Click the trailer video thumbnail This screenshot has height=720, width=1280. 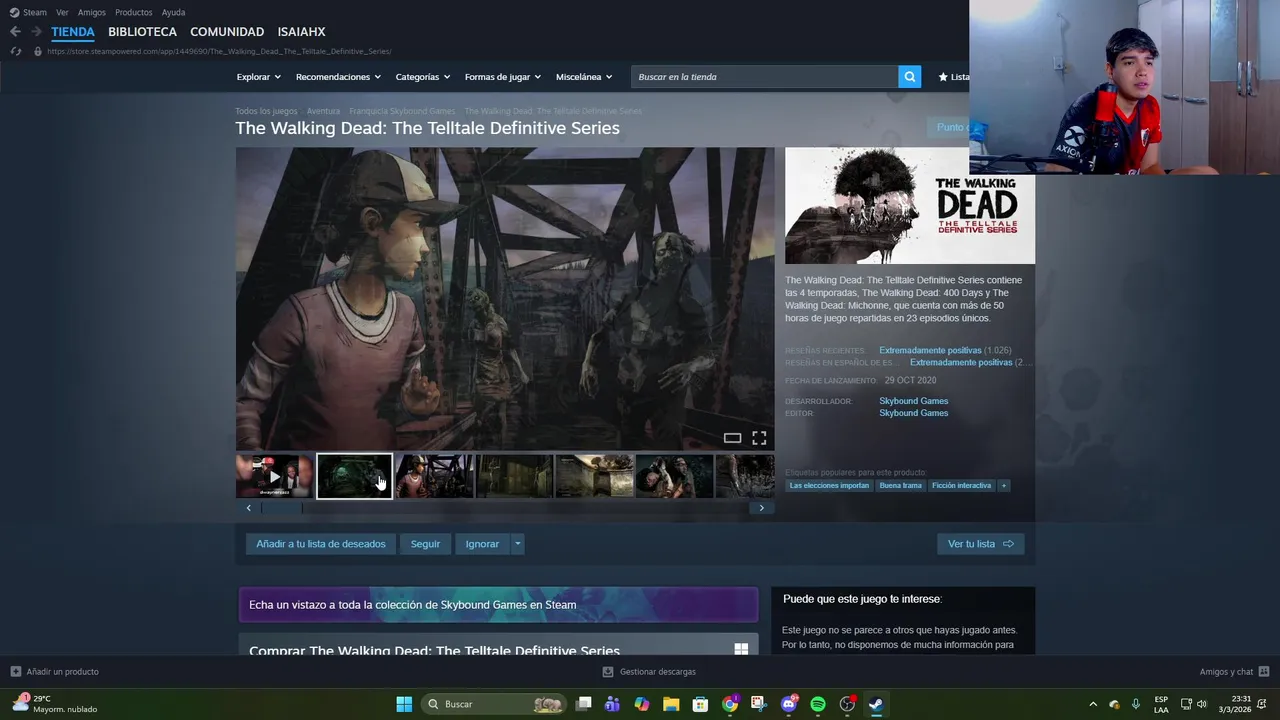pos(275,476)
